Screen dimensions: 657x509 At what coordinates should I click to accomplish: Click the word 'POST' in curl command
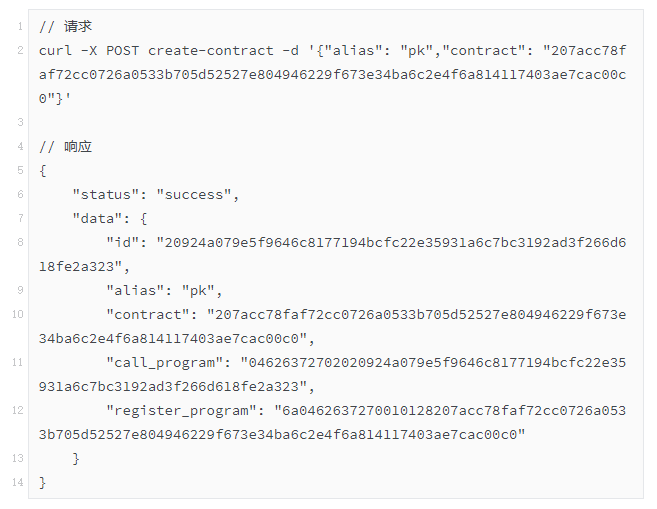click(122, 51)
